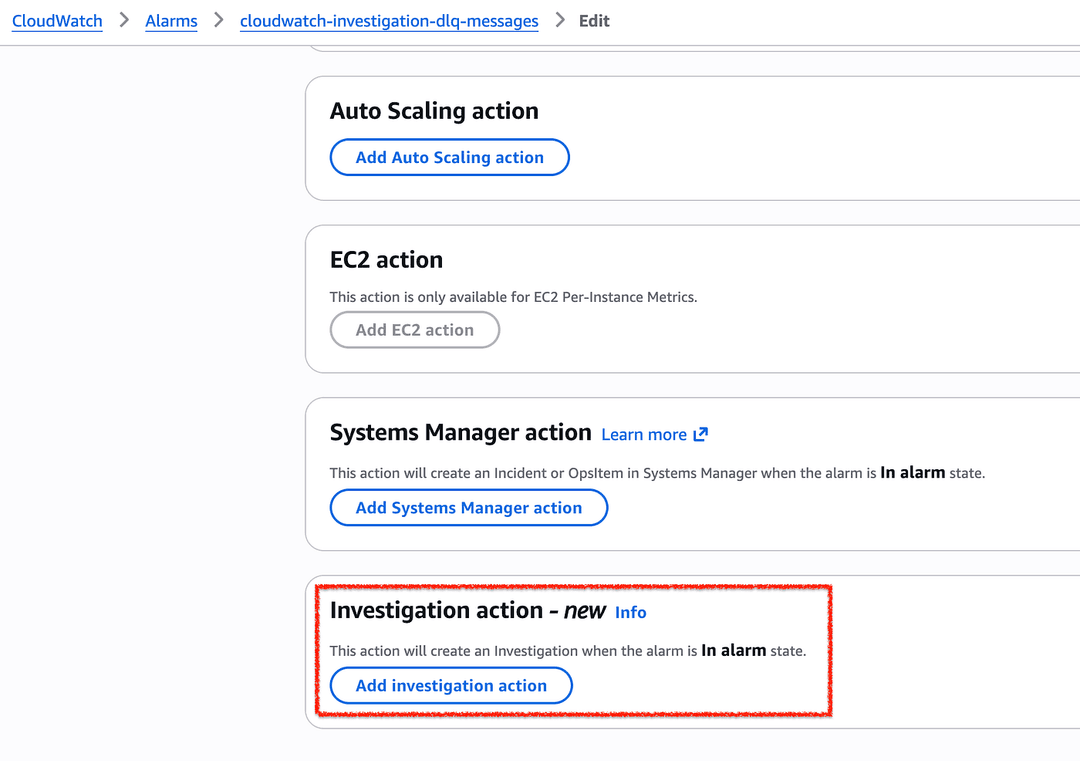Image resolution: width=1080 pixels, height=761 pixels.
Task: Click the Auto Scaling action heading
Action: click(434, 111)
